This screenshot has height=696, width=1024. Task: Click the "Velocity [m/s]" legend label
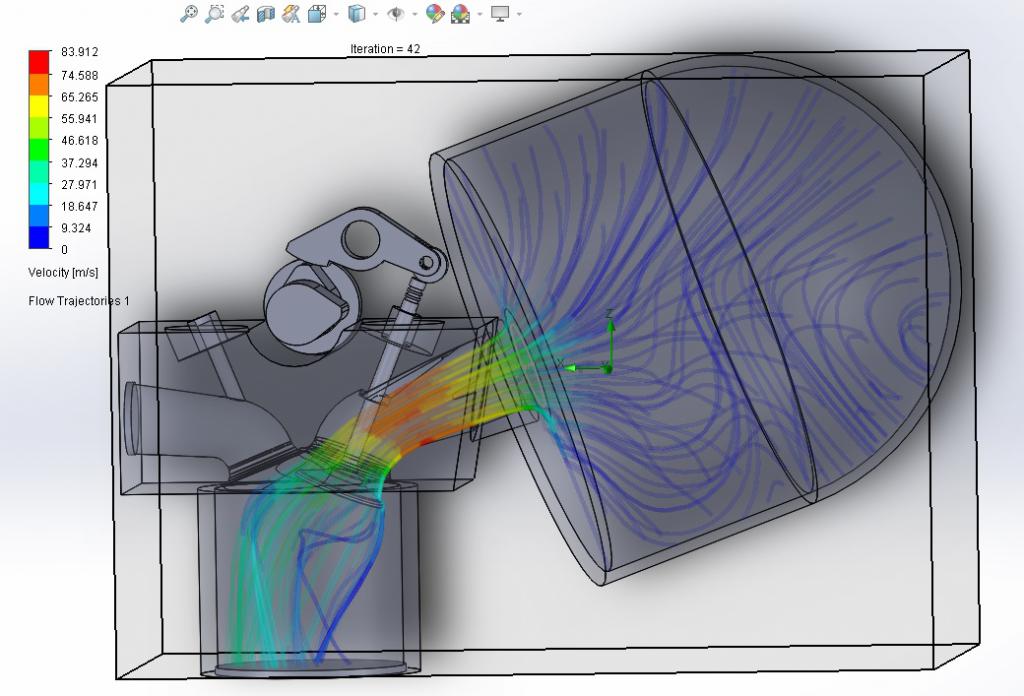63,272
